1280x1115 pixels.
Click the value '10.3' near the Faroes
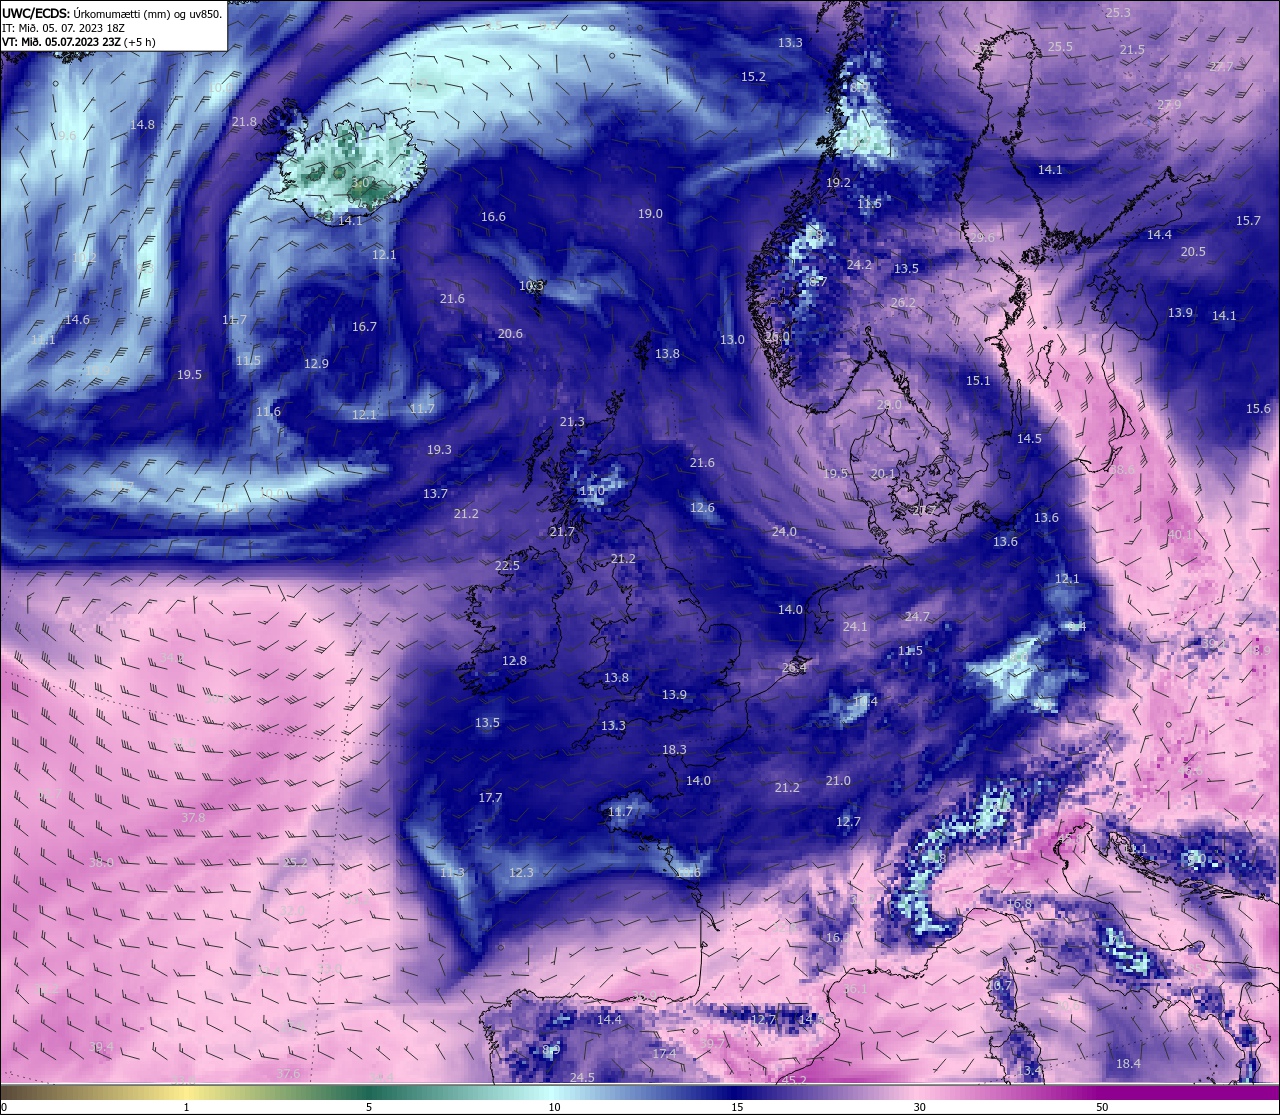(531, 286)
